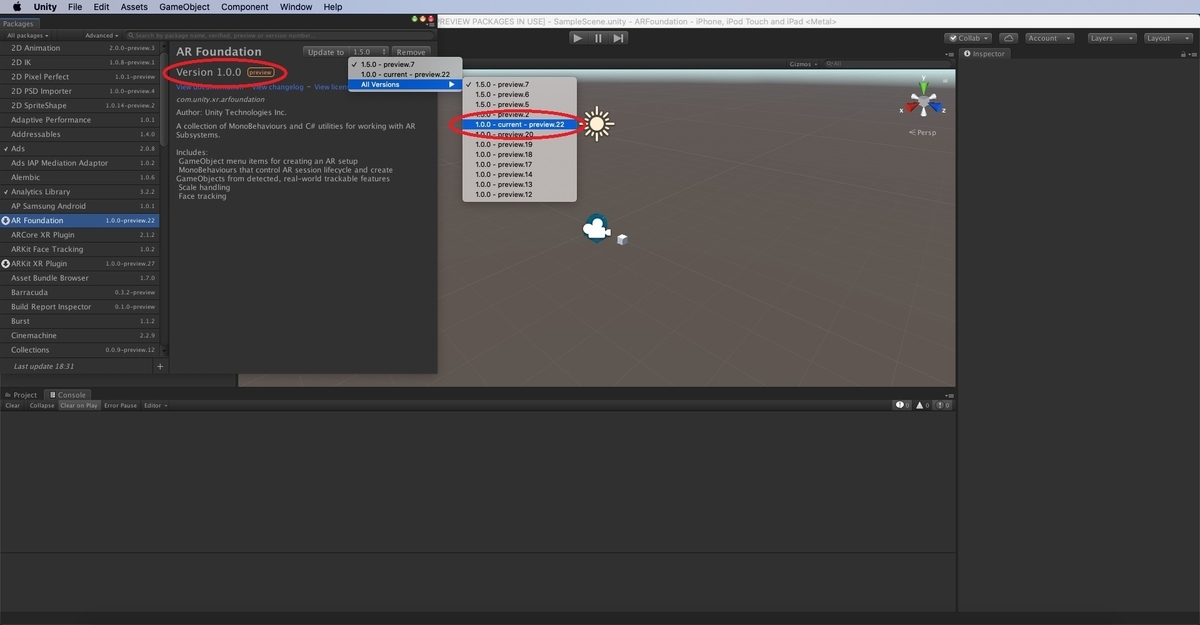
Task: Open the Unity application menu
Action: (45, 7)
